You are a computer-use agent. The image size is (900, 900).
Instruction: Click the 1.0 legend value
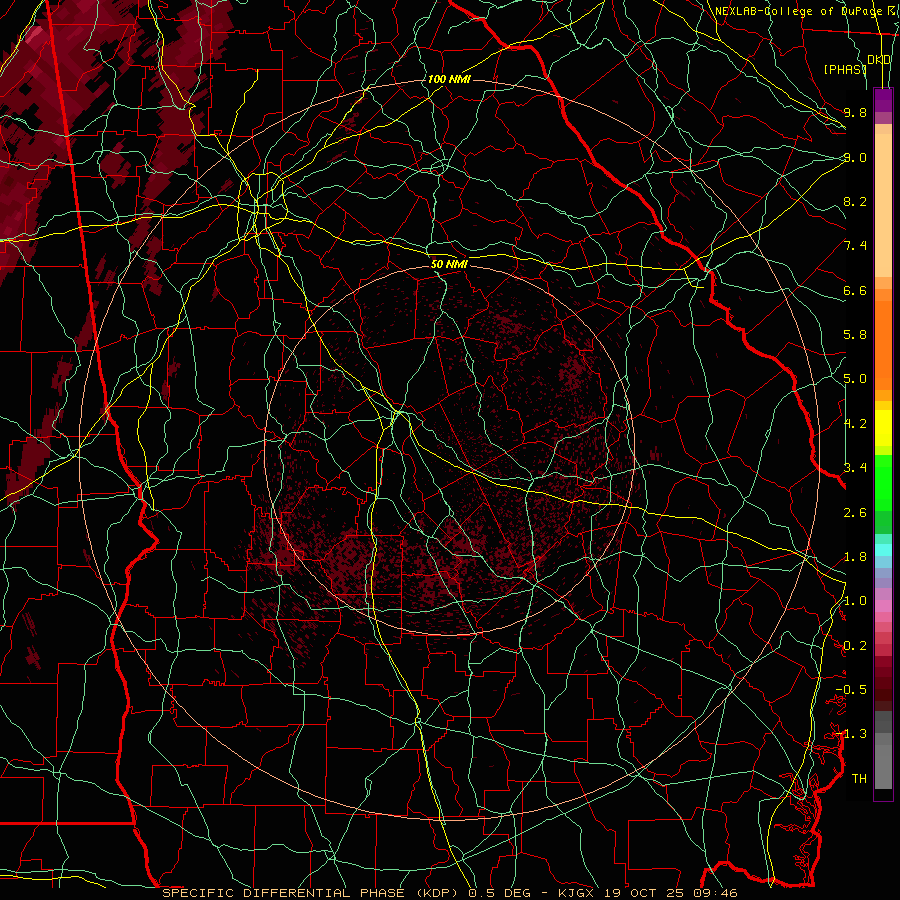855,601
